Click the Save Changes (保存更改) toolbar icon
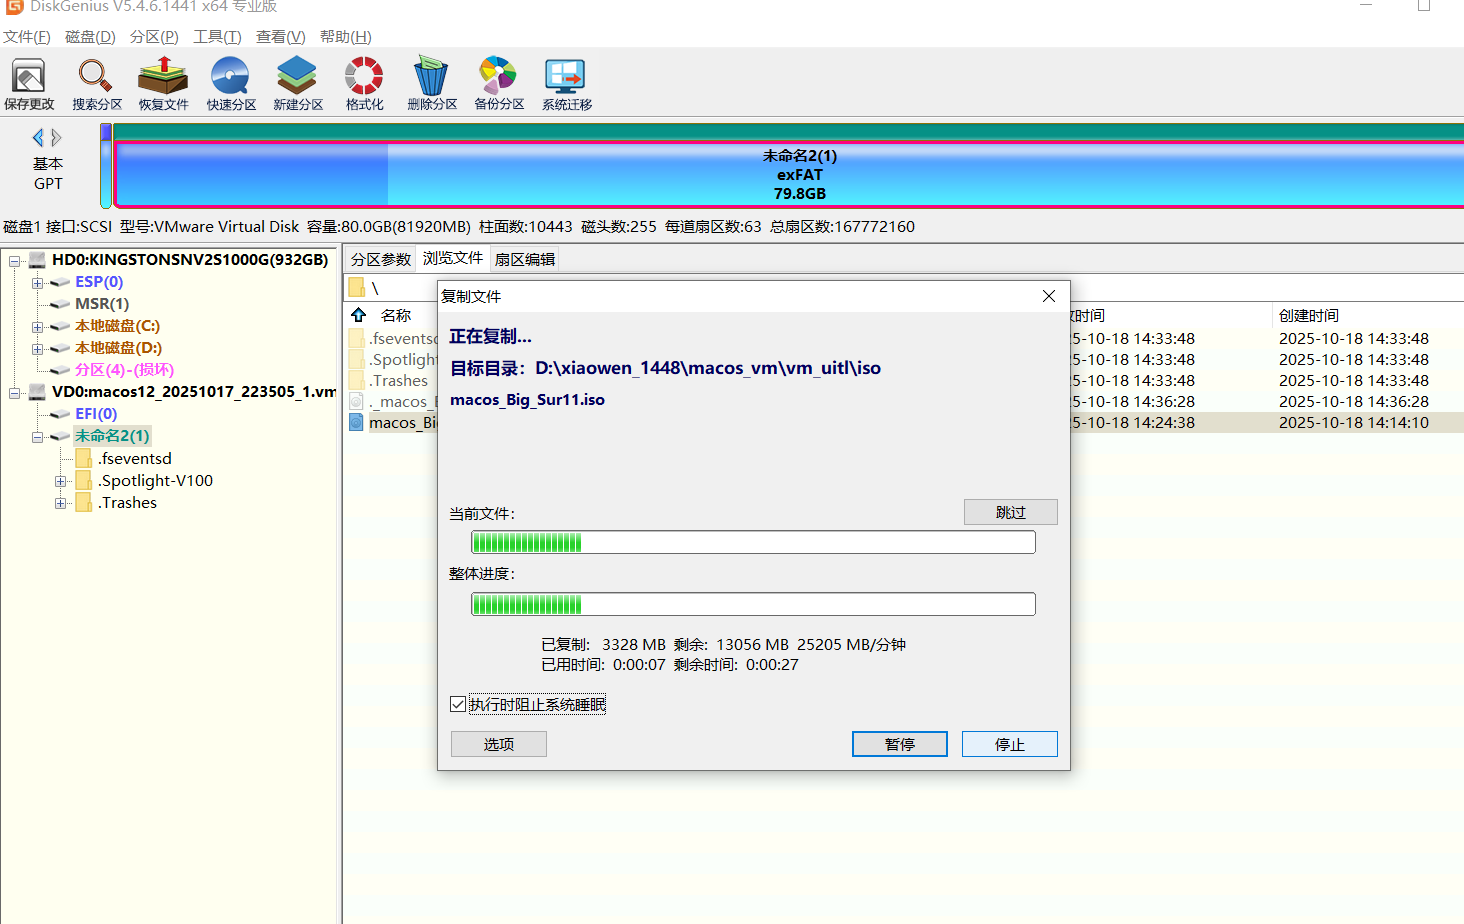Viewport: 1464px width, 924px height. 29,84
